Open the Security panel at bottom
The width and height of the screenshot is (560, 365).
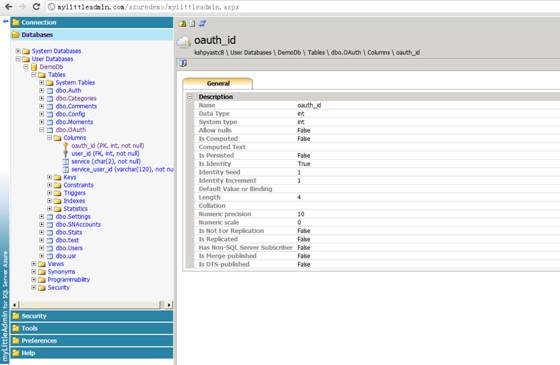[92, 316]
